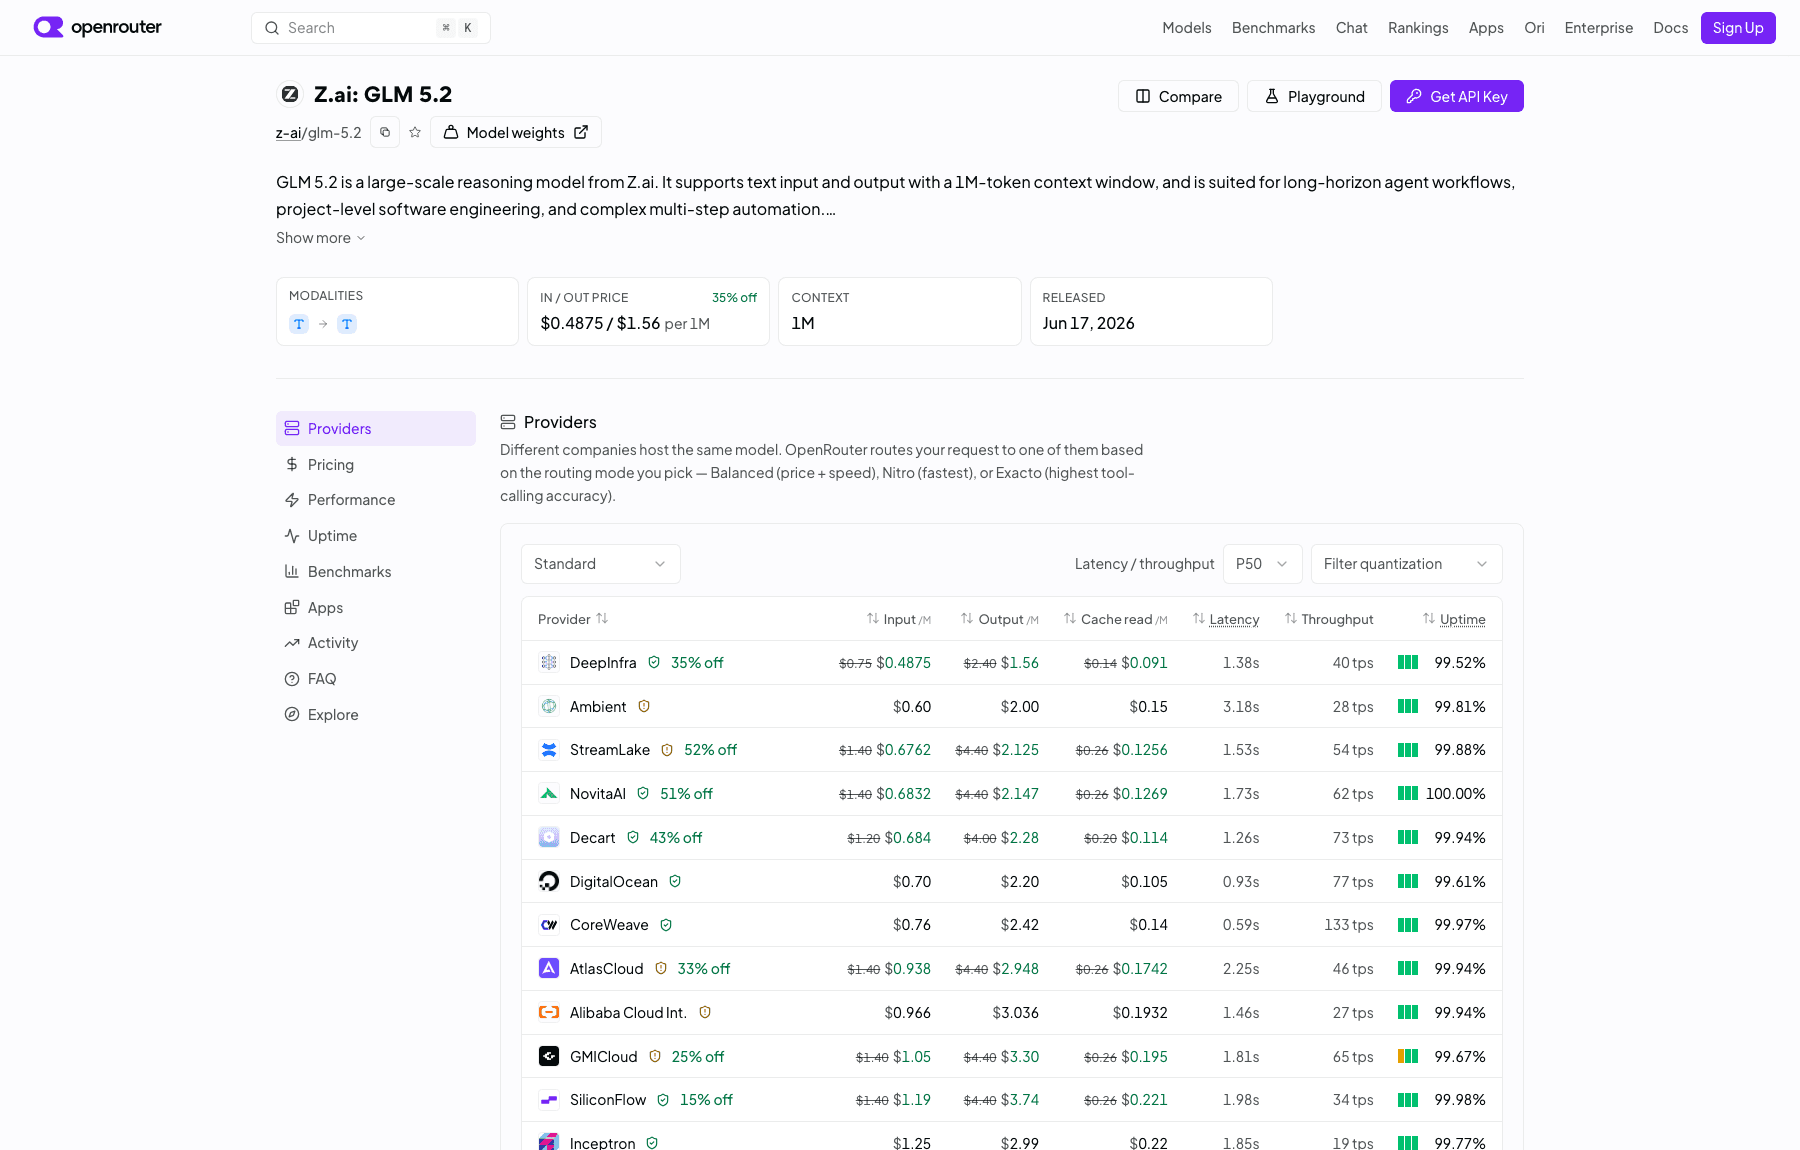This screenshot has height=1150, width=1800.
Task: Favorite the model with the star icon
Action: tap(415, 132)
